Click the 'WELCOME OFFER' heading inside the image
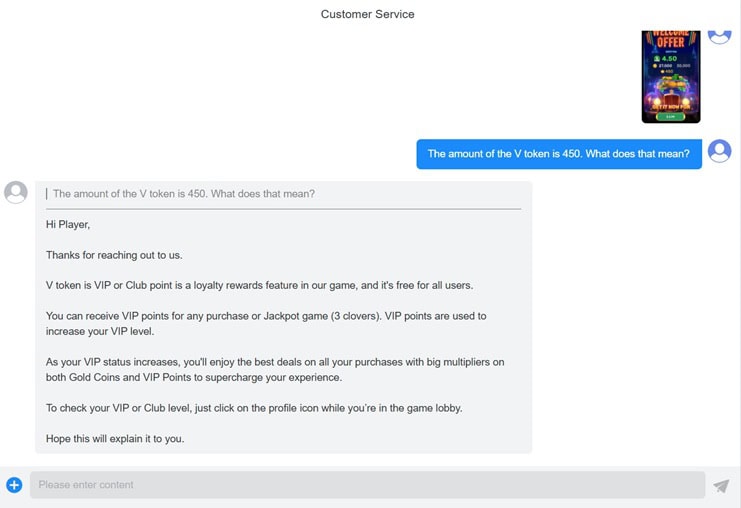This screenshot has height=508, width=741. pos(670,42)
